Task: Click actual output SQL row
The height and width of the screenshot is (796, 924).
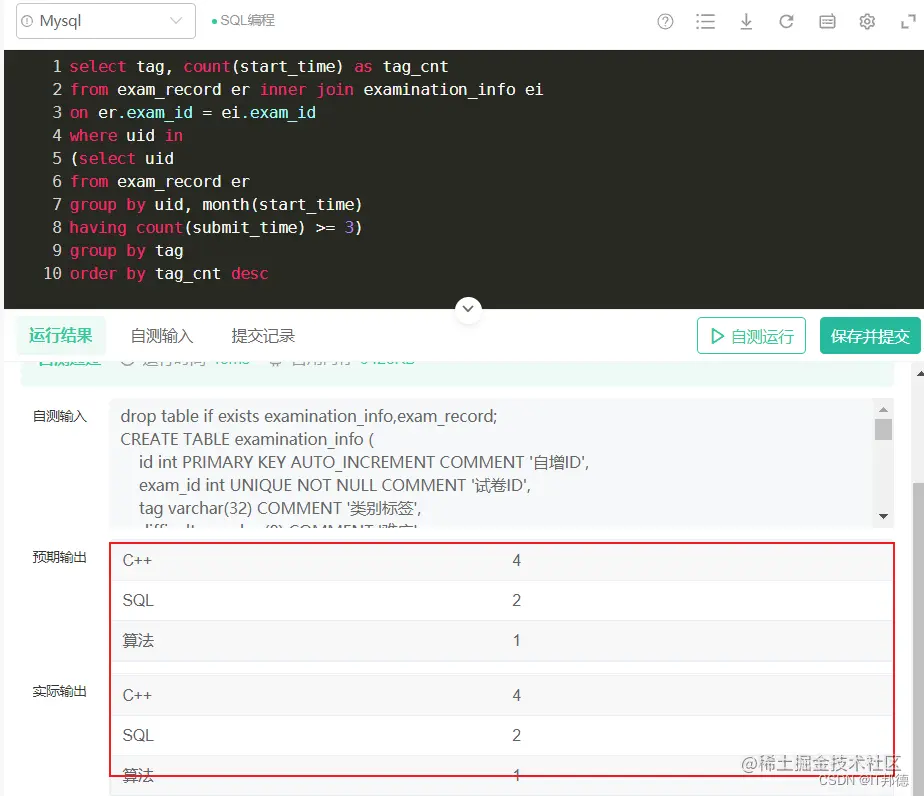Action: 502,735
